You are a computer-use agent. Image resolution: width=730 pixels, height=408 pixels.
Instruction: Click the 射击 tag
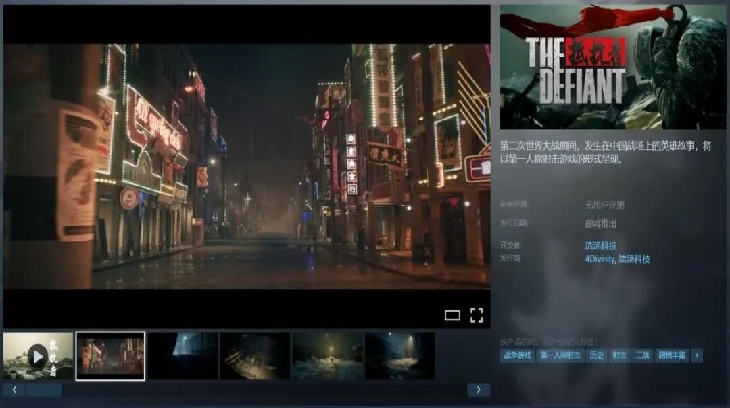(619, 355)
